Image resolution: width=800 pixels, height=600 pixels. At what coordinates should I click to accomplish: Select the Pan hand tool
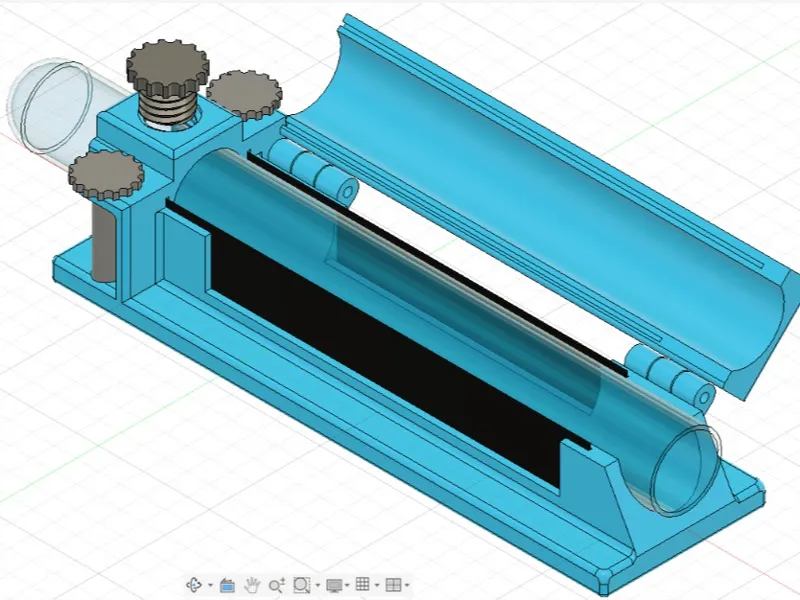[x=252, y=585]
